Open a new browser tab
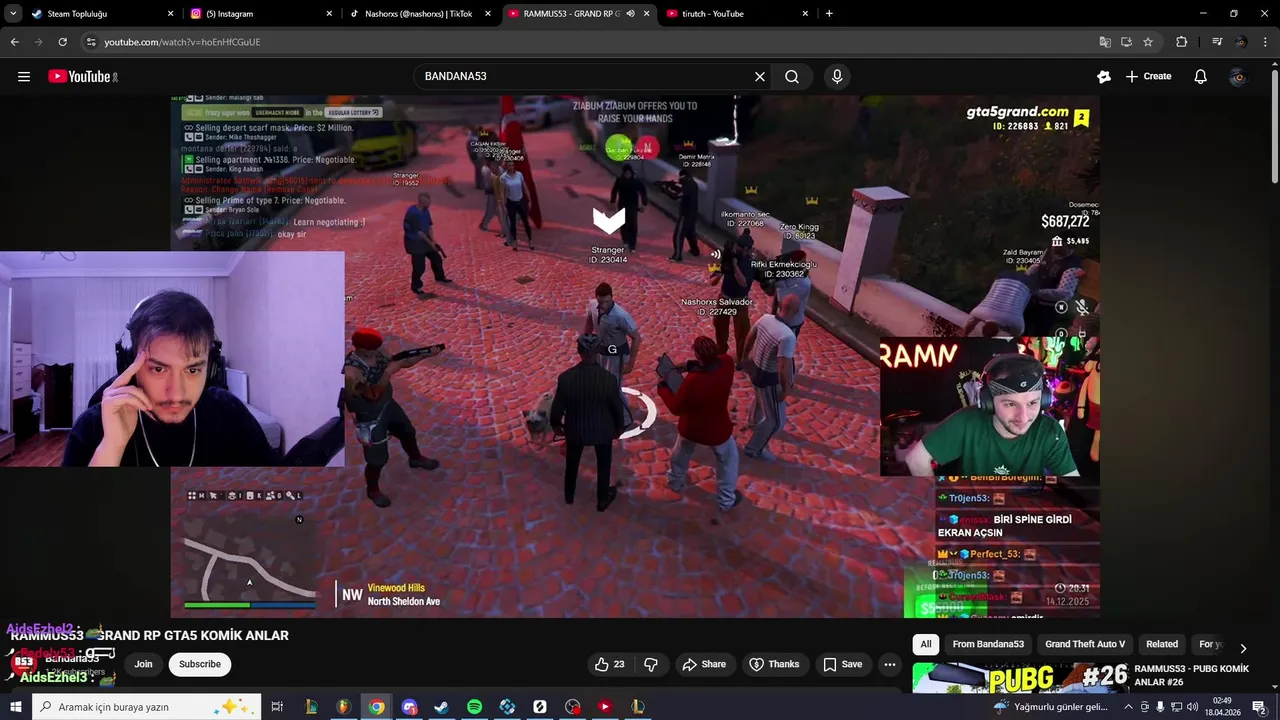The height and width of the screenshot is (720, 1280). [x=829, y=14]
